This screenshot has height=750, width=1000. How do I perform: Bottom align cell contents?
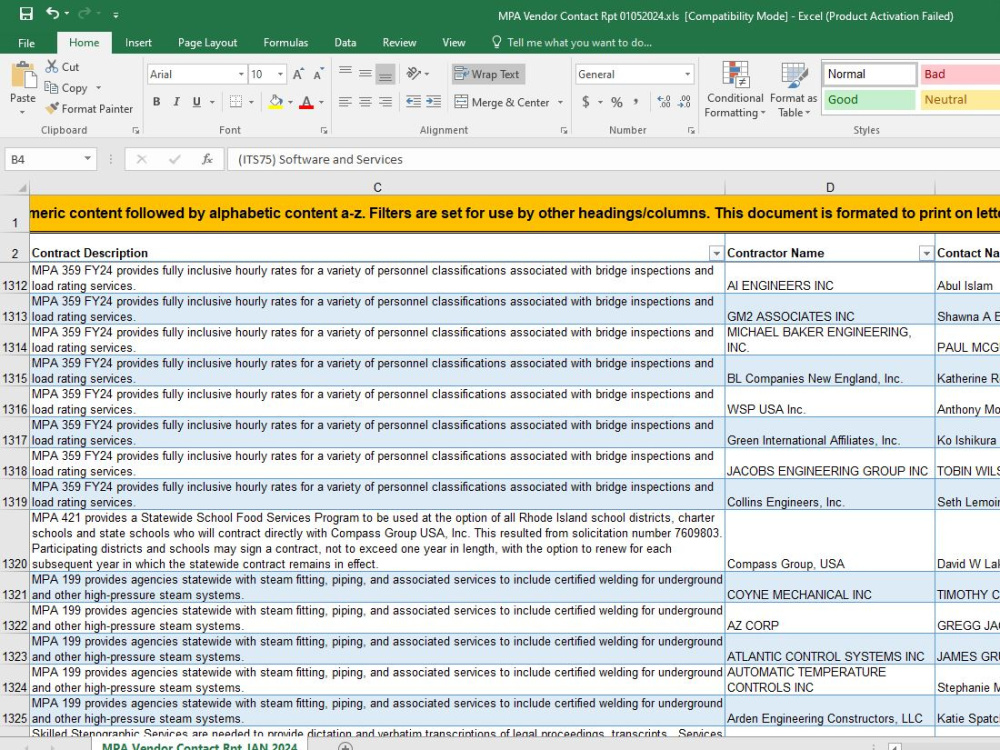(x=385, y=74)
